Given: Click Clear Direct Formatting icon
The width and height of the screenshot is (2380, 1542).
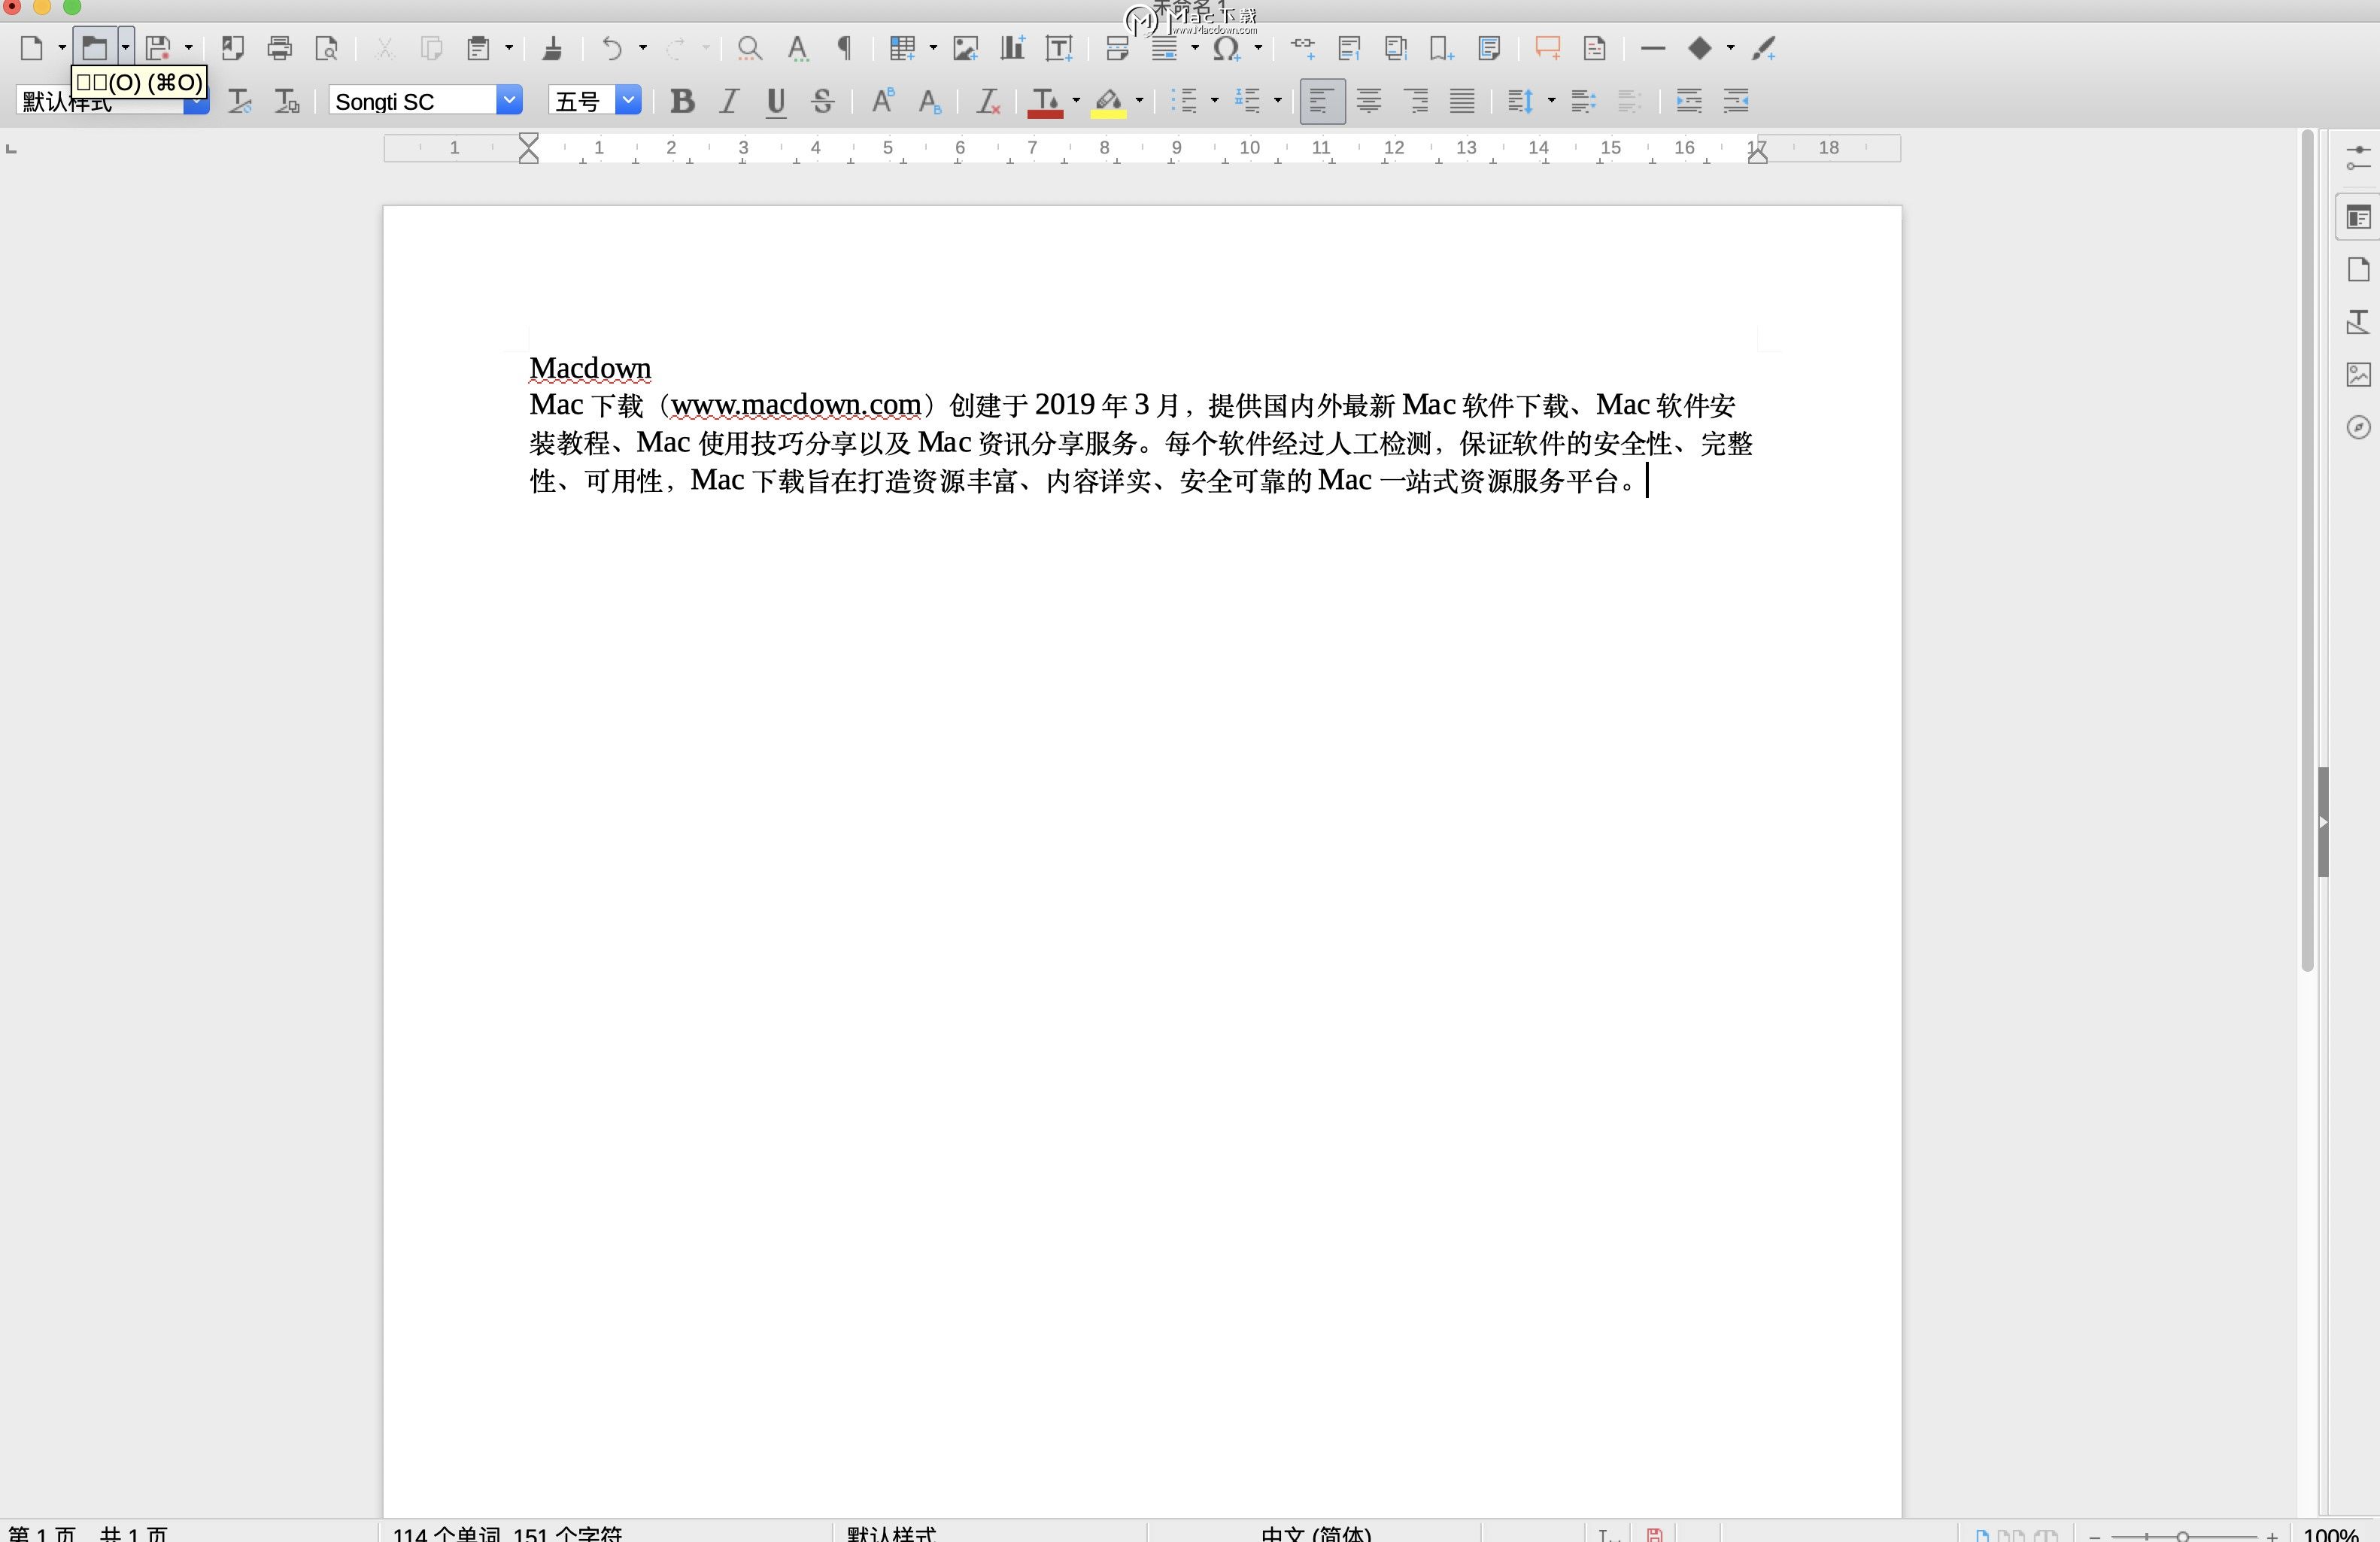Looking at the screenshot, I should 988,101.
